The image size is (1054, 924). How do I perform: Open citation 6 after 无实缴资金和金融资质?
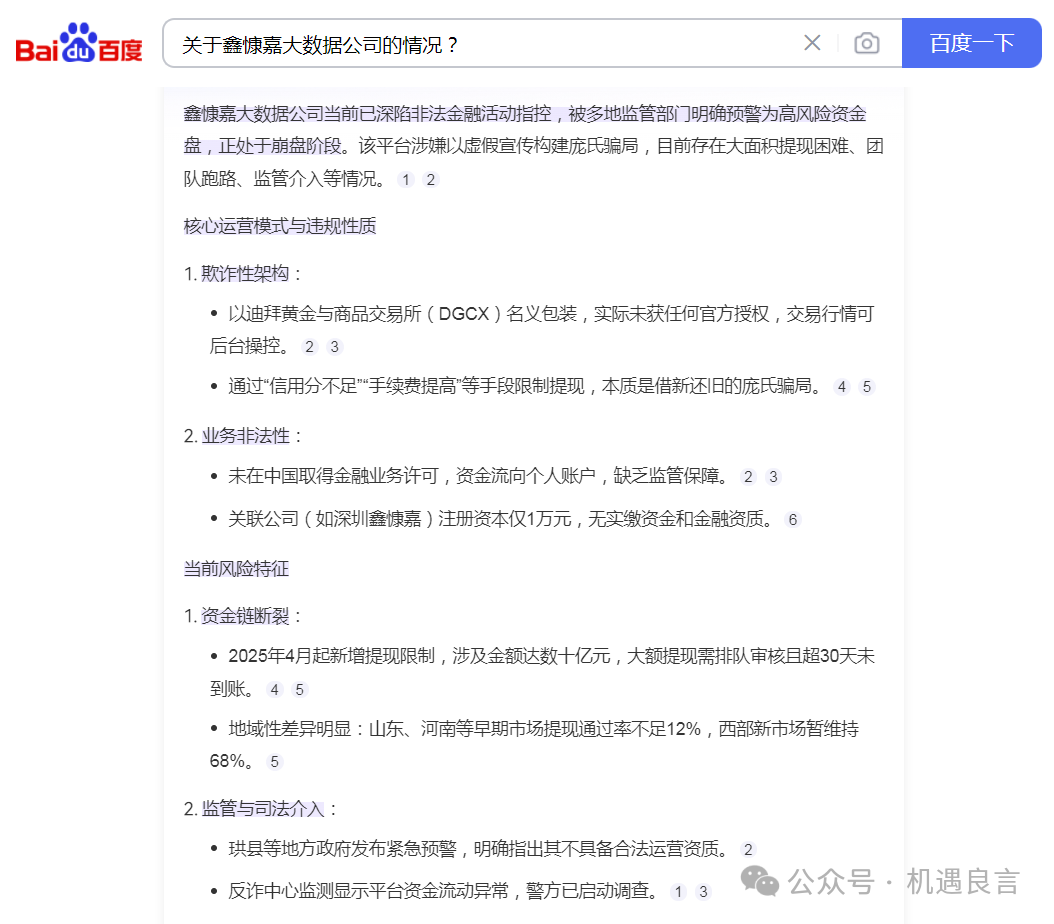click(x=793, y=520)
